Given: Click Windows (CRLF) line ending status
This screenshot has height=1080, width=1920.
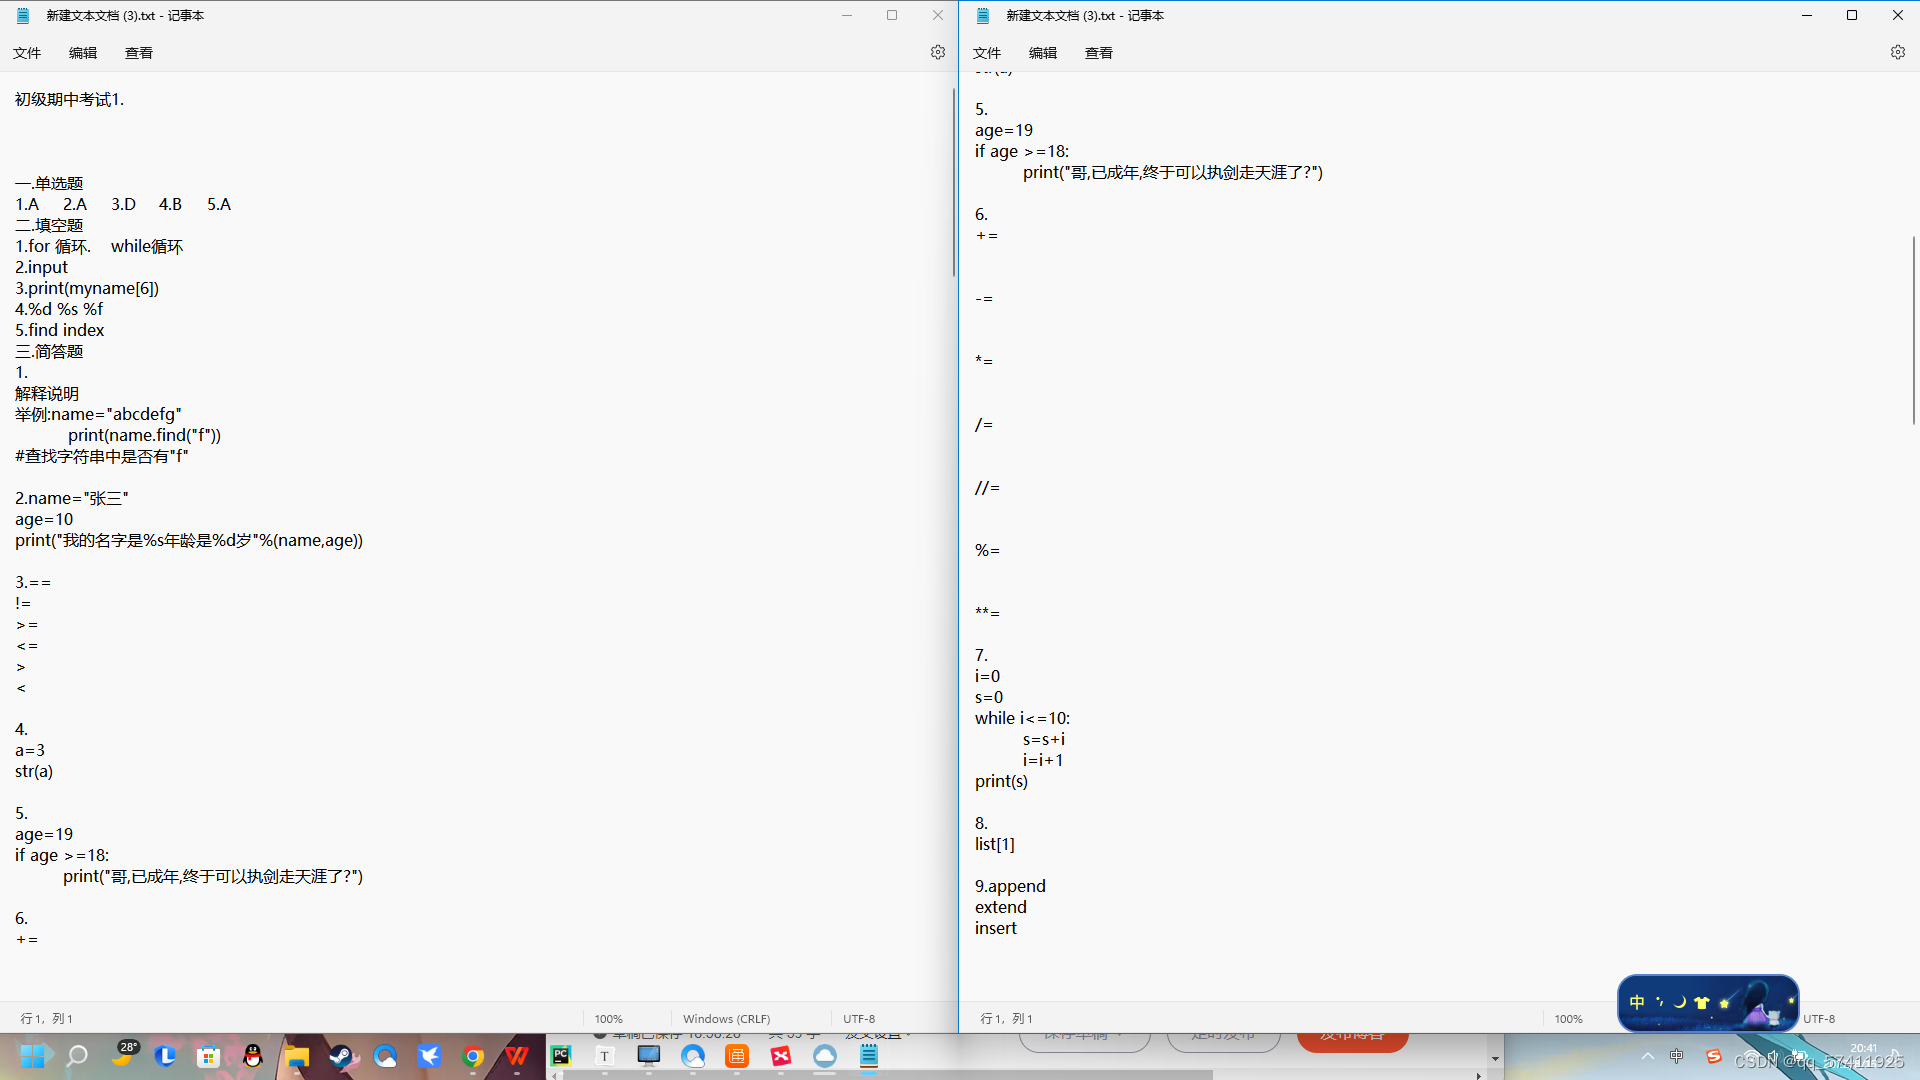Looking at the screenshot, I should point(726,1018).
